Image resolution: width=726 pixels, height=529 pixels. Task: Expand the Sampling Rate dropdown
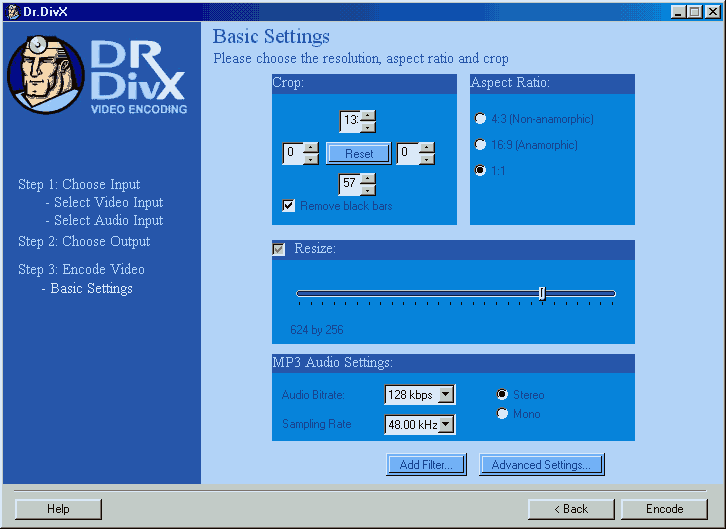[x=446, y=425]
